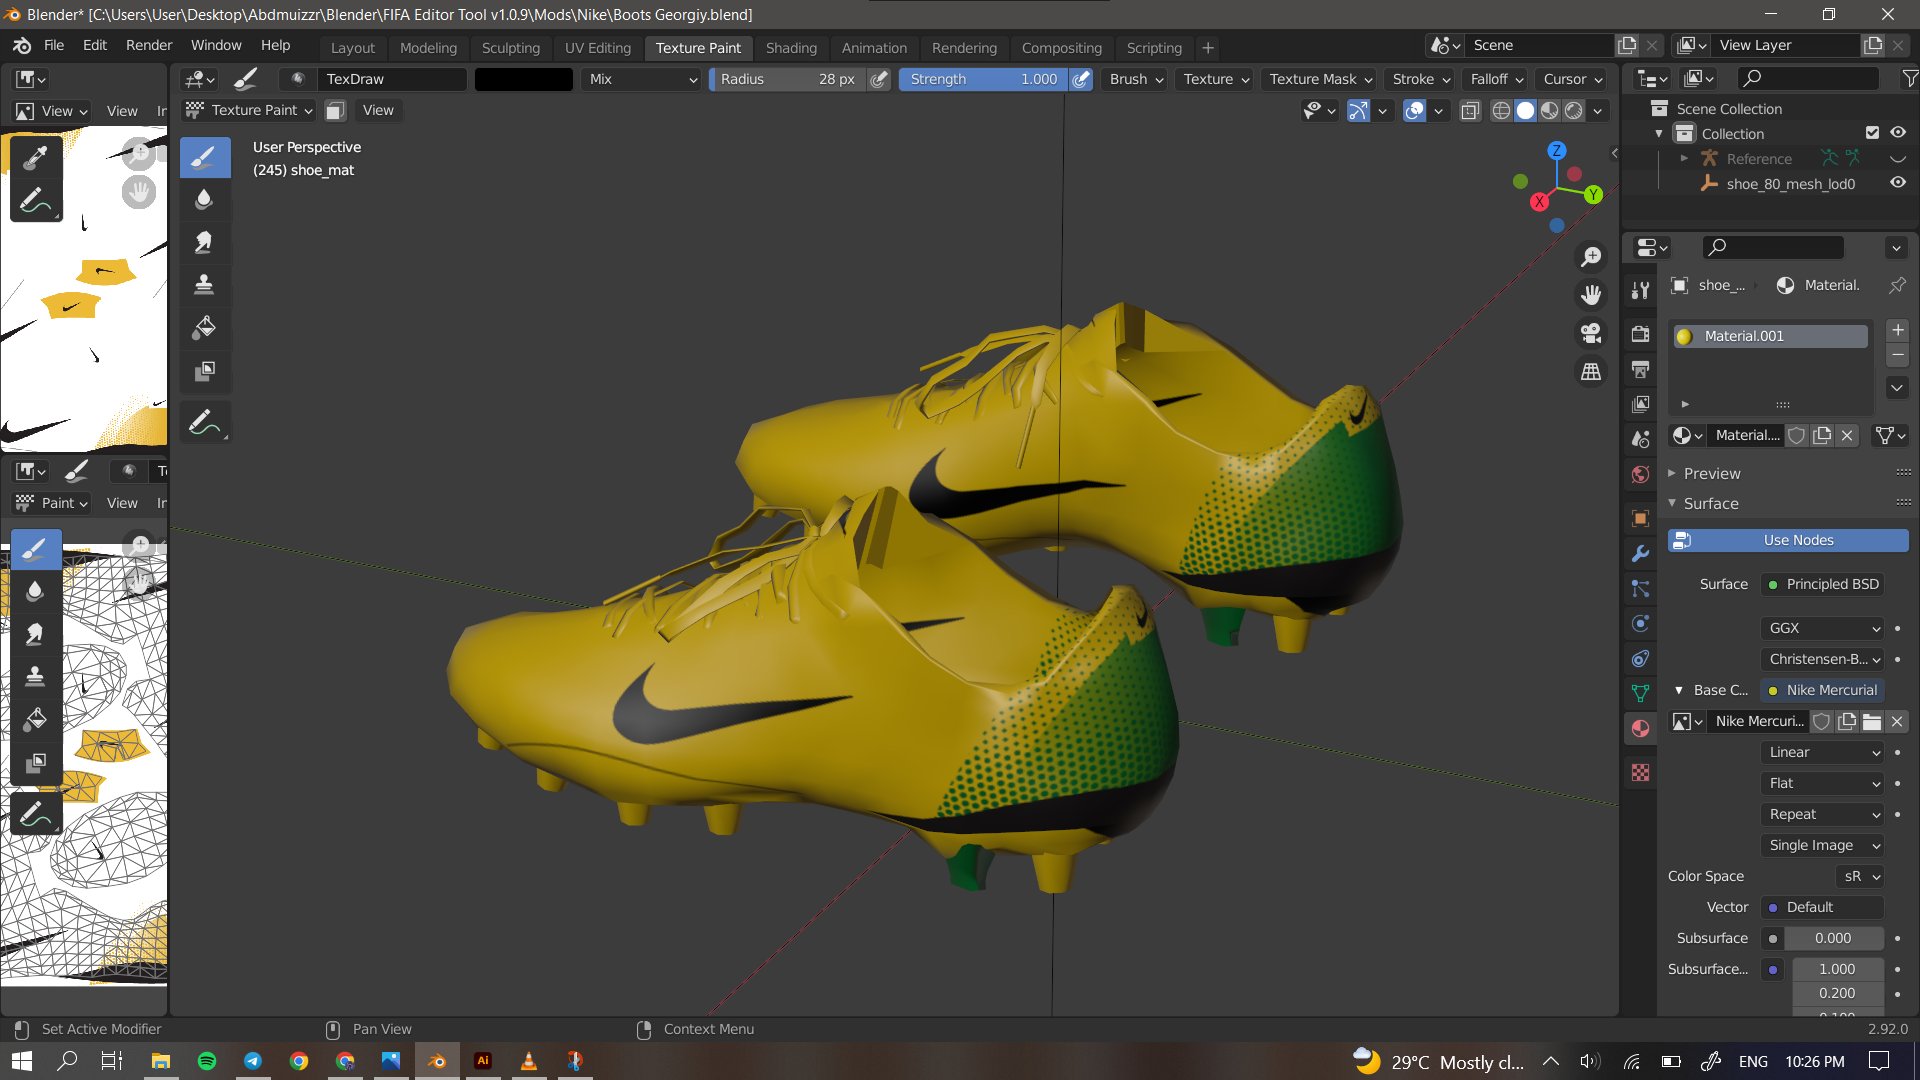Select the Clone tool in 3D viewport
Screen dimensions: 1920x1080
204,285
